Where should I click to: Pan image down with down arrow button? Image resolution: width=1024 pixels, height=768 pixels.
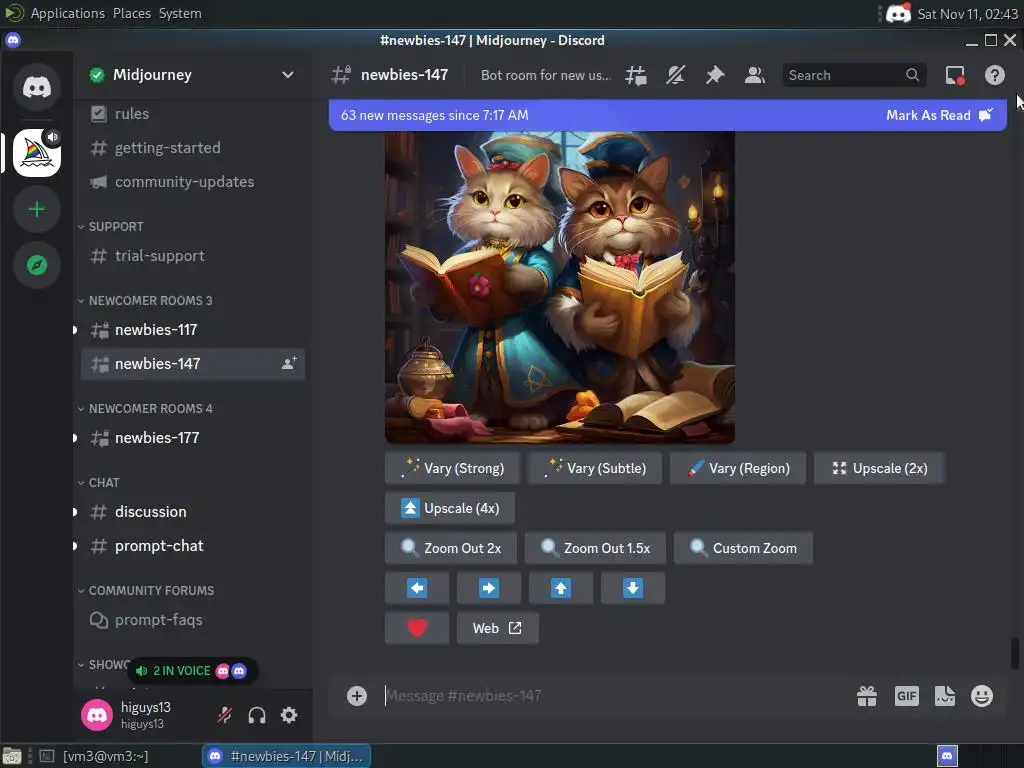[632, 588]
